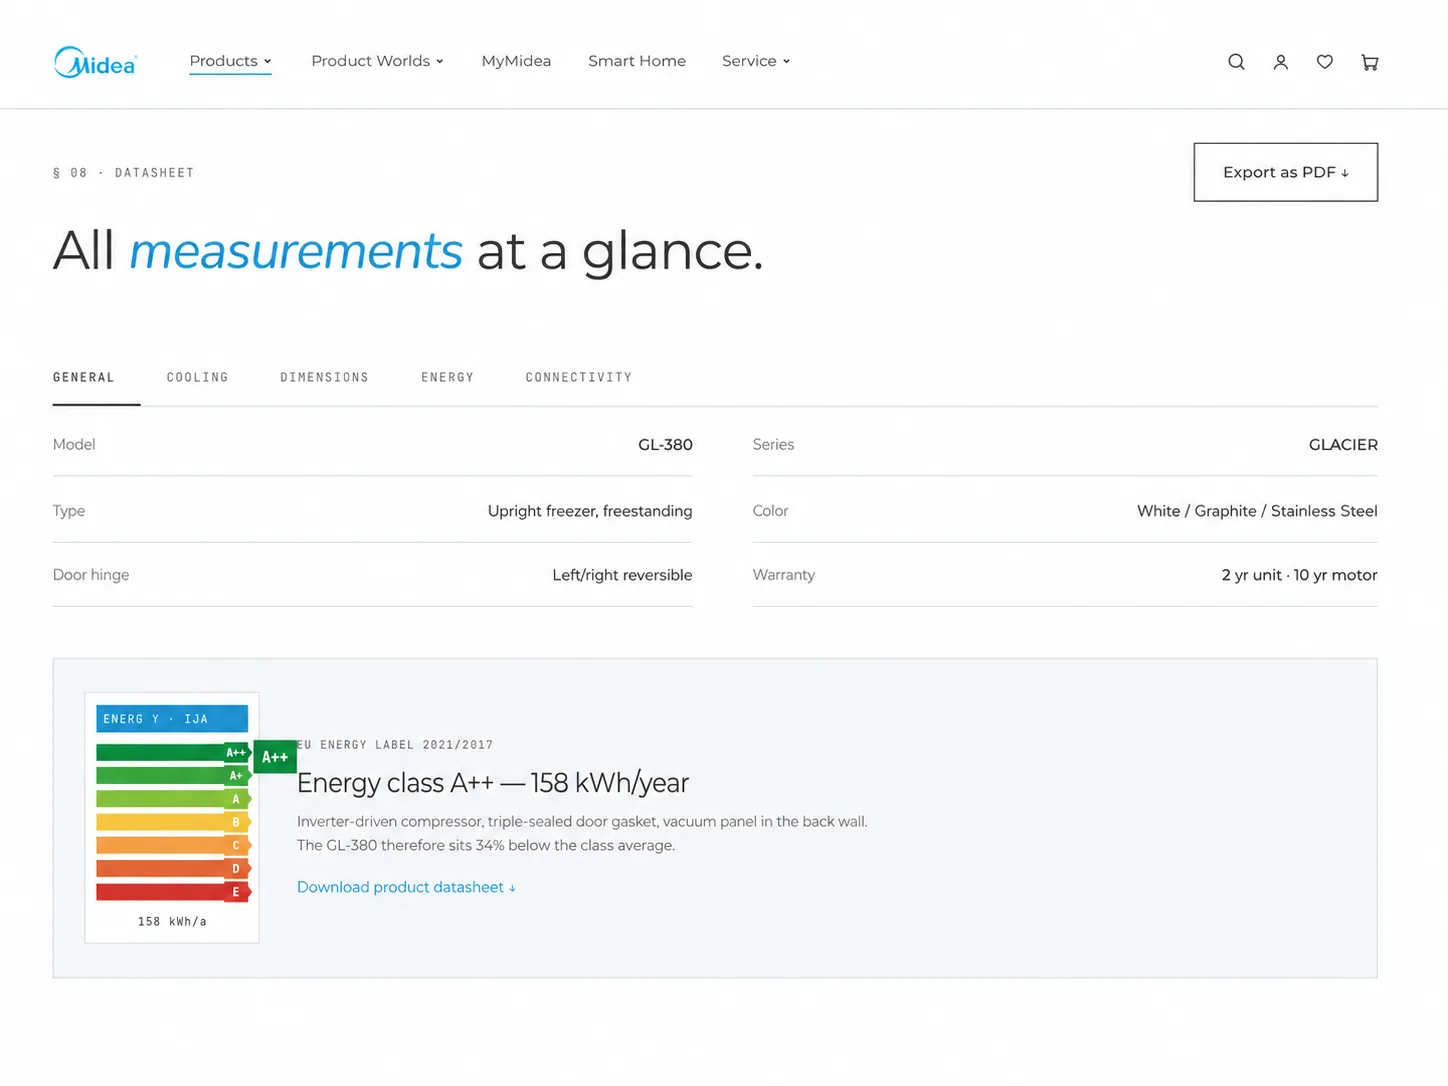Click the Download product datasheet link
The image size is (1448, 1086).
click(x=406, y=887)
